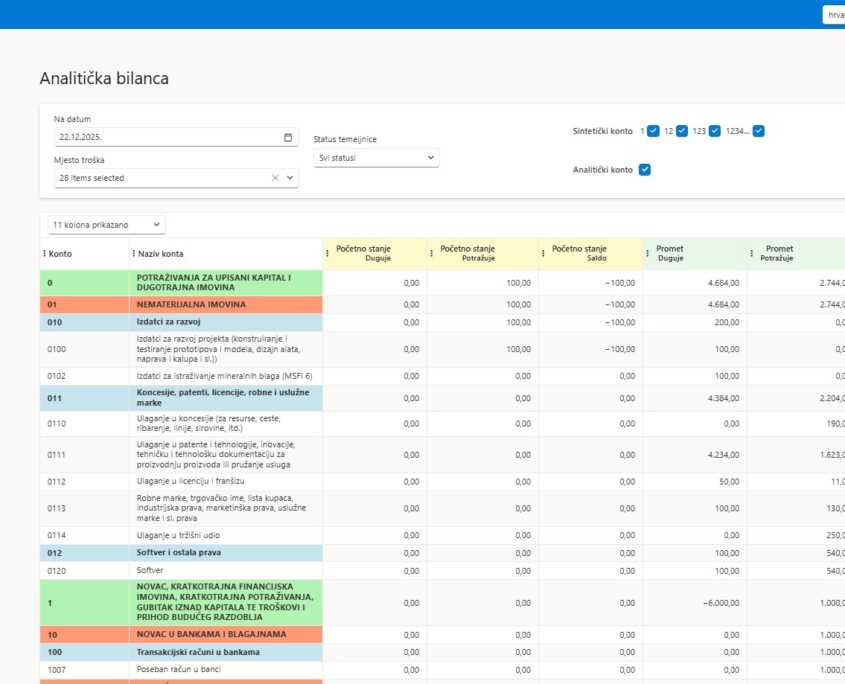845x684 pixels.
Task: Clear the Mjesto troška selection with X
Action: point(275,178)
